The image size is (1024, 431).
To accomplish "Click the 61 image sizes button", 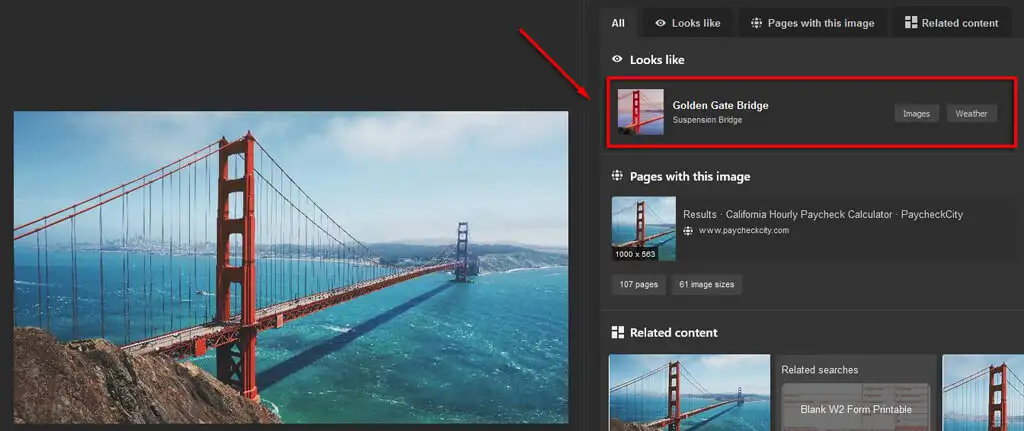I will coord(707,285).
